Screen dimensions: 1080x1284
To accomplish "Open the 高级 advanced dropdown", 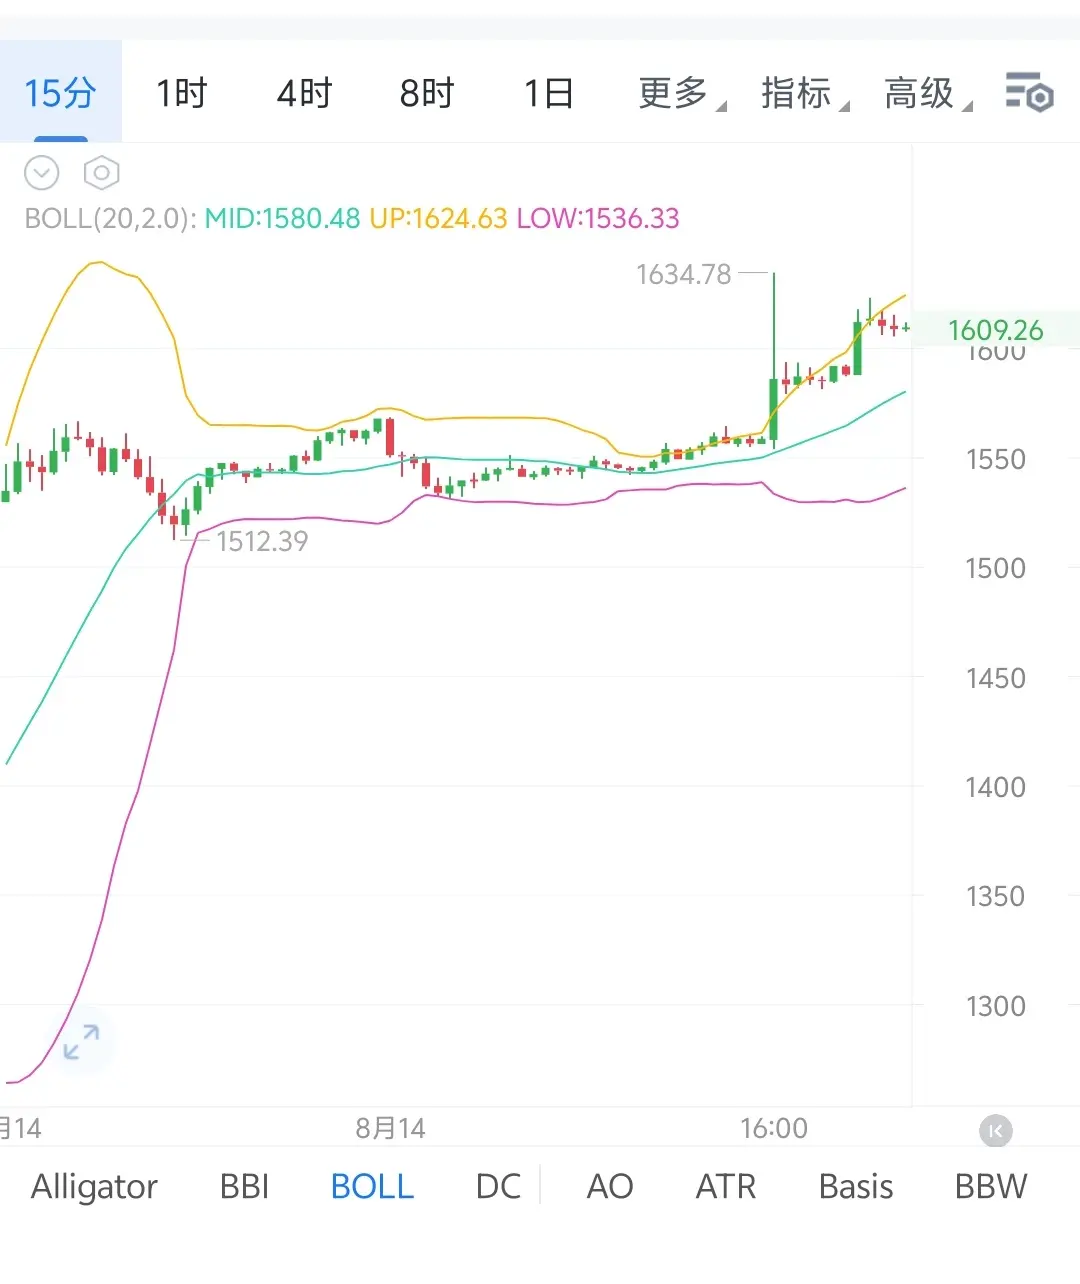I will click(928, 93).
